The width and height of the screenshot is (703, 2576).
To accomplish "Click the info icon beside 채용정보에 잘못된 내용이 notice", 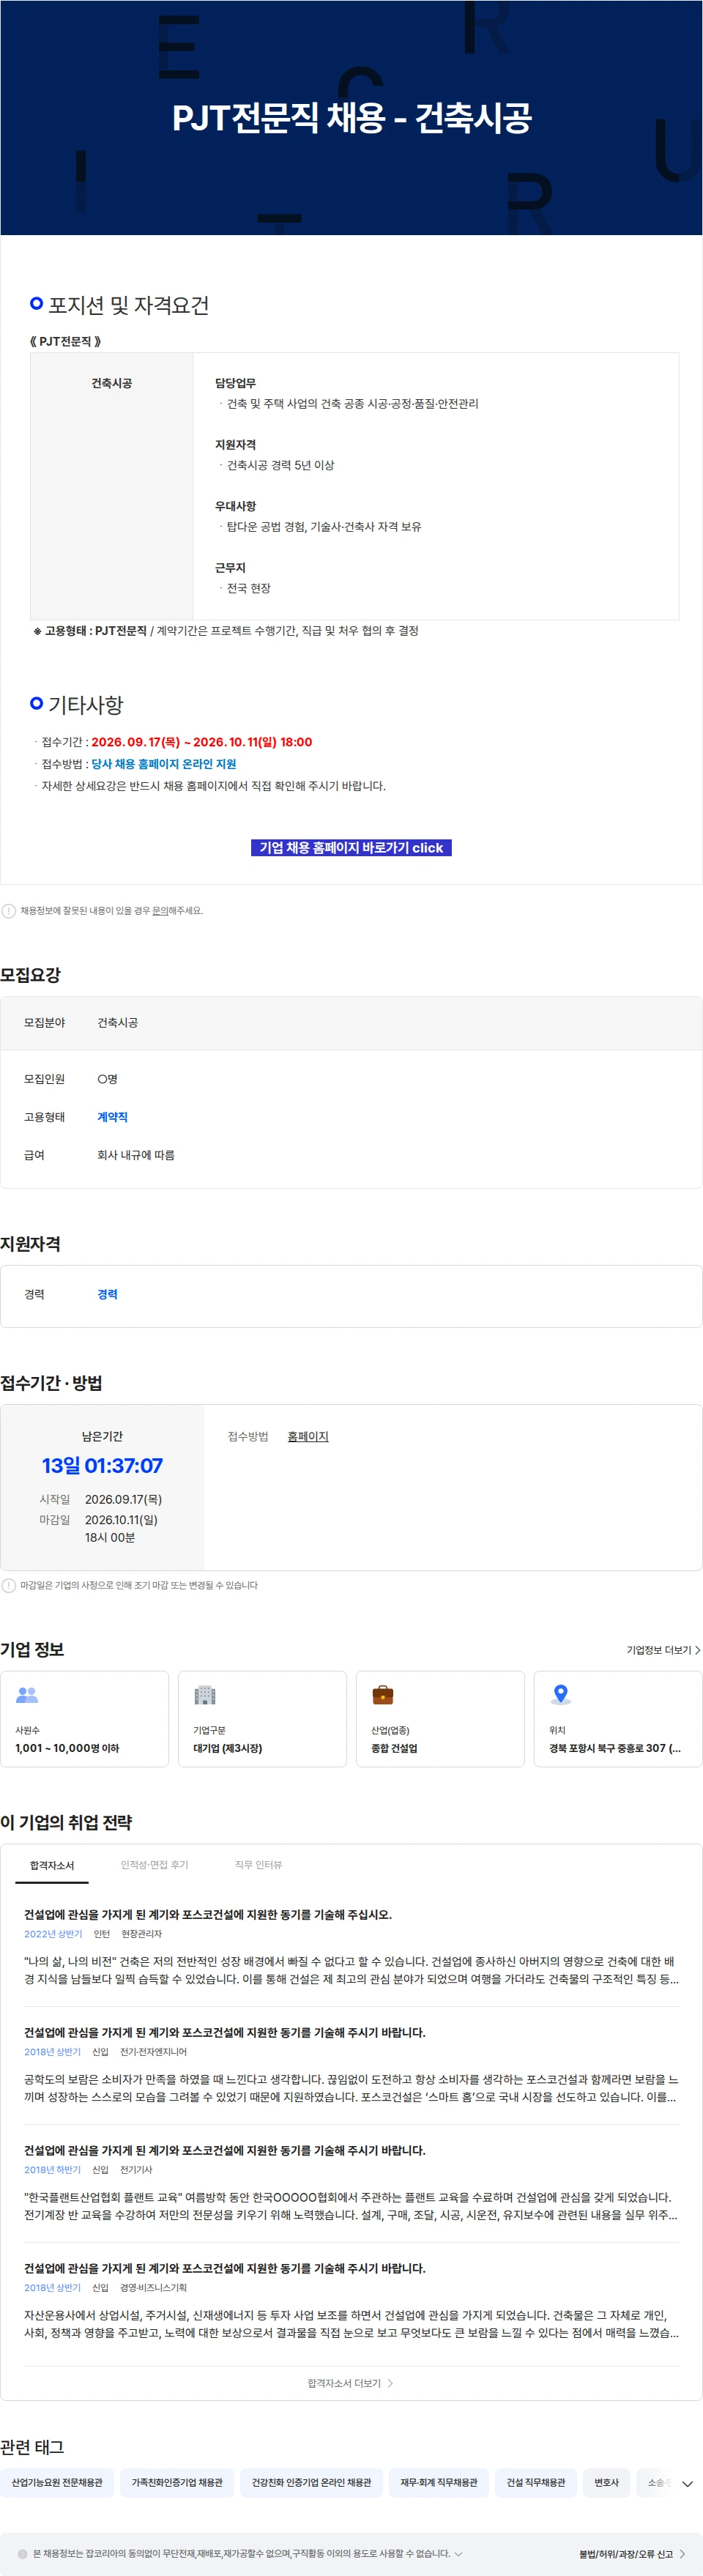I will (9, 911).
